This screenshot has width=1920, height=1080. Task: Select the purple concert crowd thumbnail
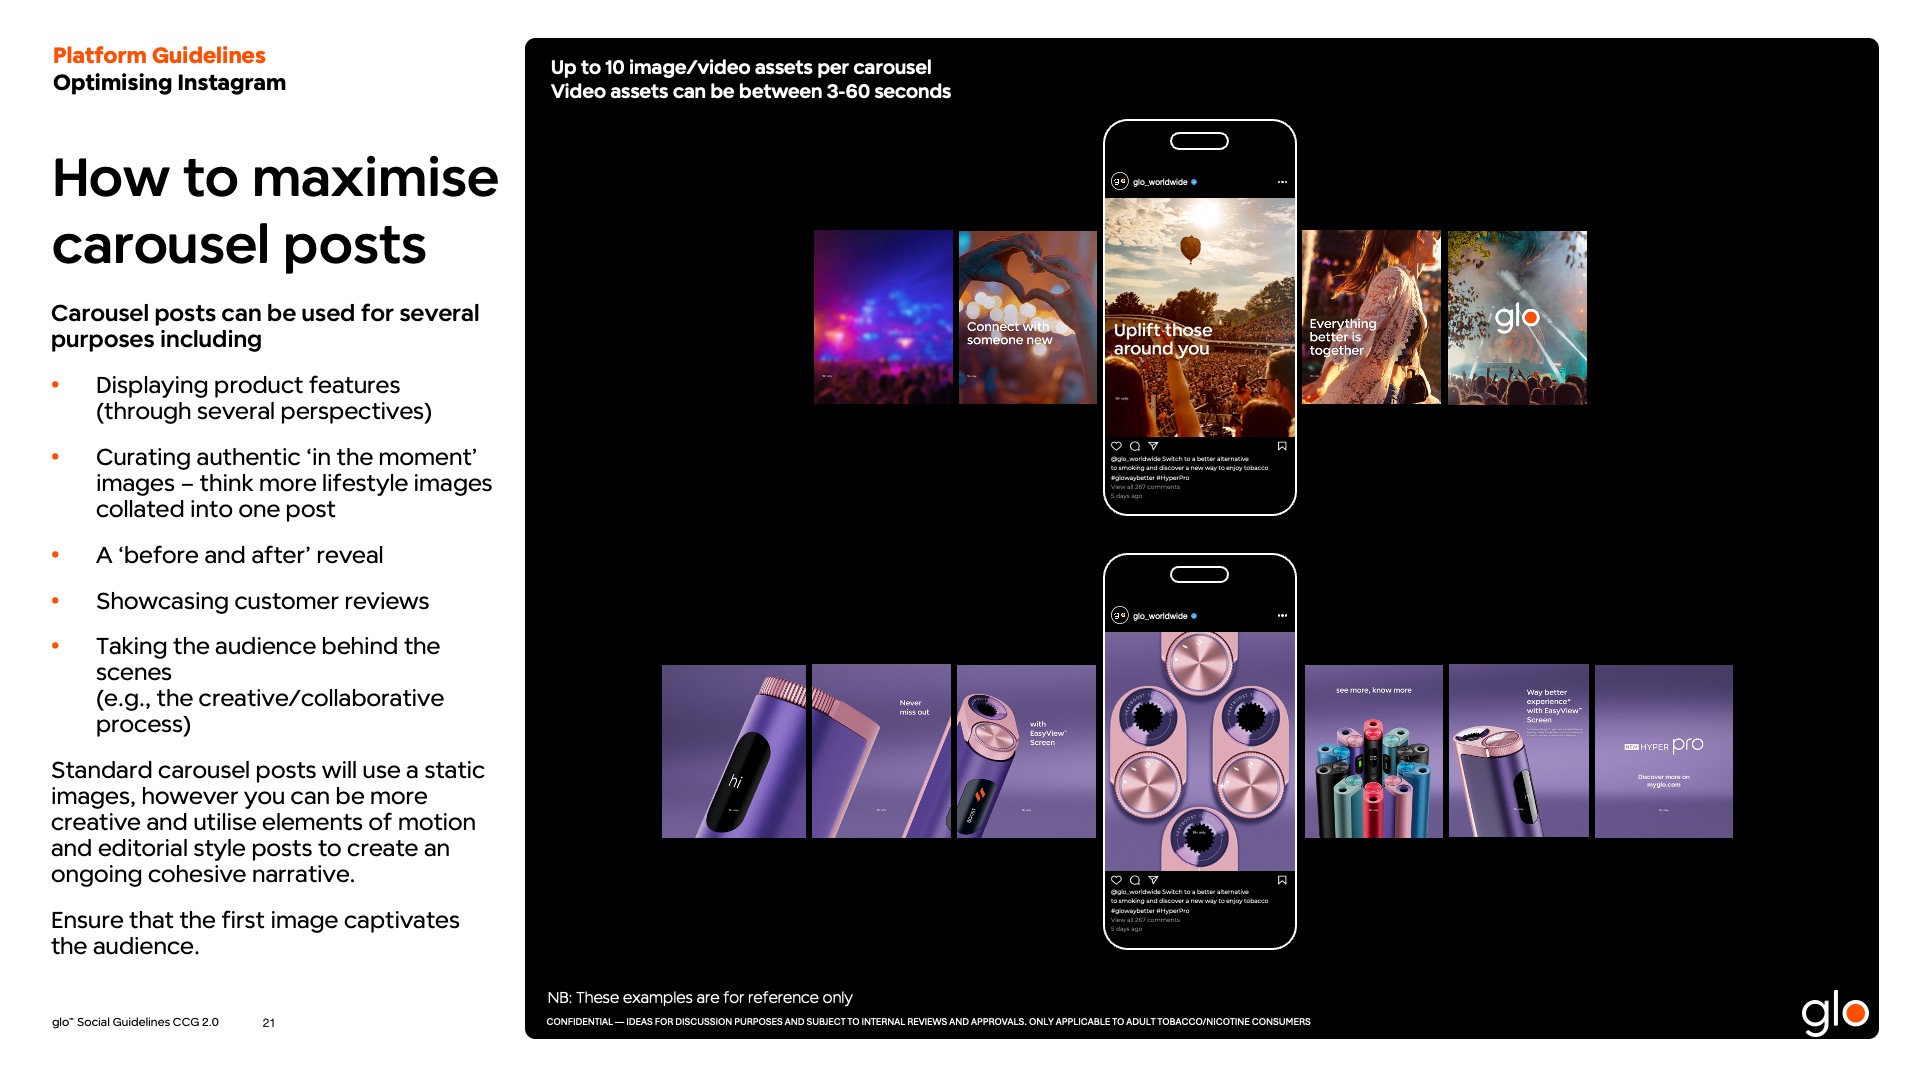[883, 318]
